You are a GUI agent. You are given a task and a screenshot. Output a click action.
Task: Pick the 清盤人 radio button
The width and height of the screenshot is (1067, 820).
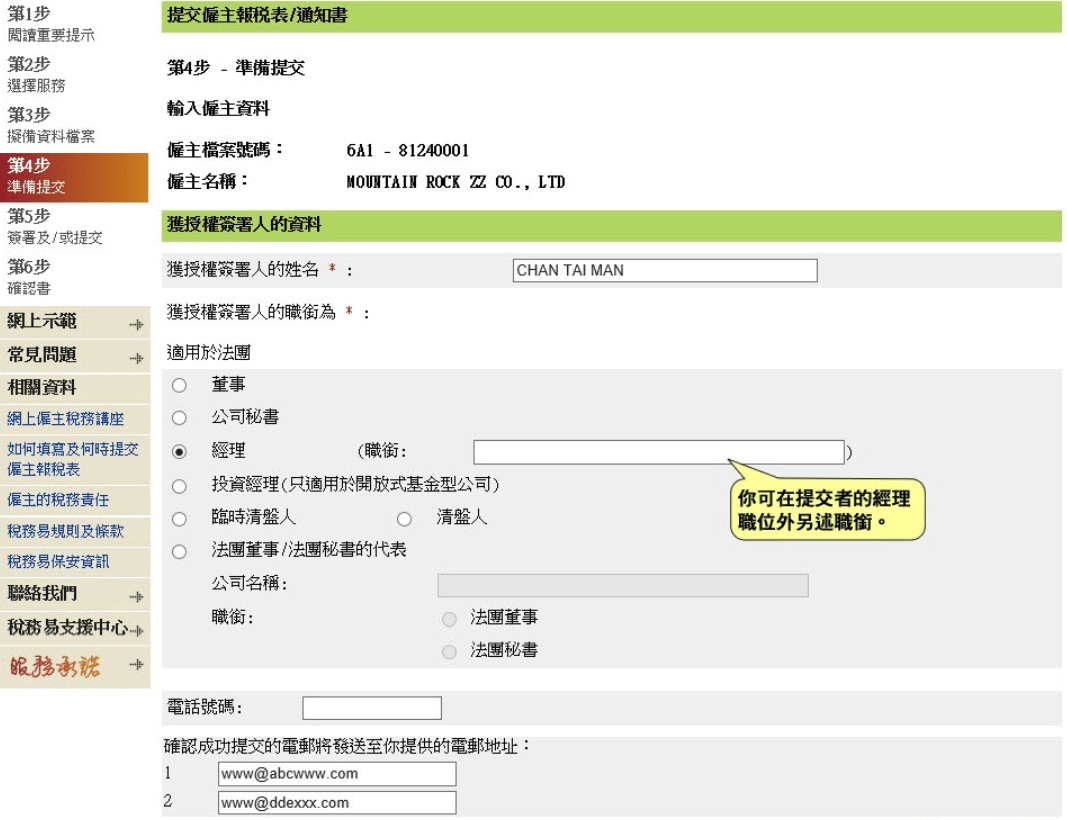pyautogui.click(x=404, y=519)
